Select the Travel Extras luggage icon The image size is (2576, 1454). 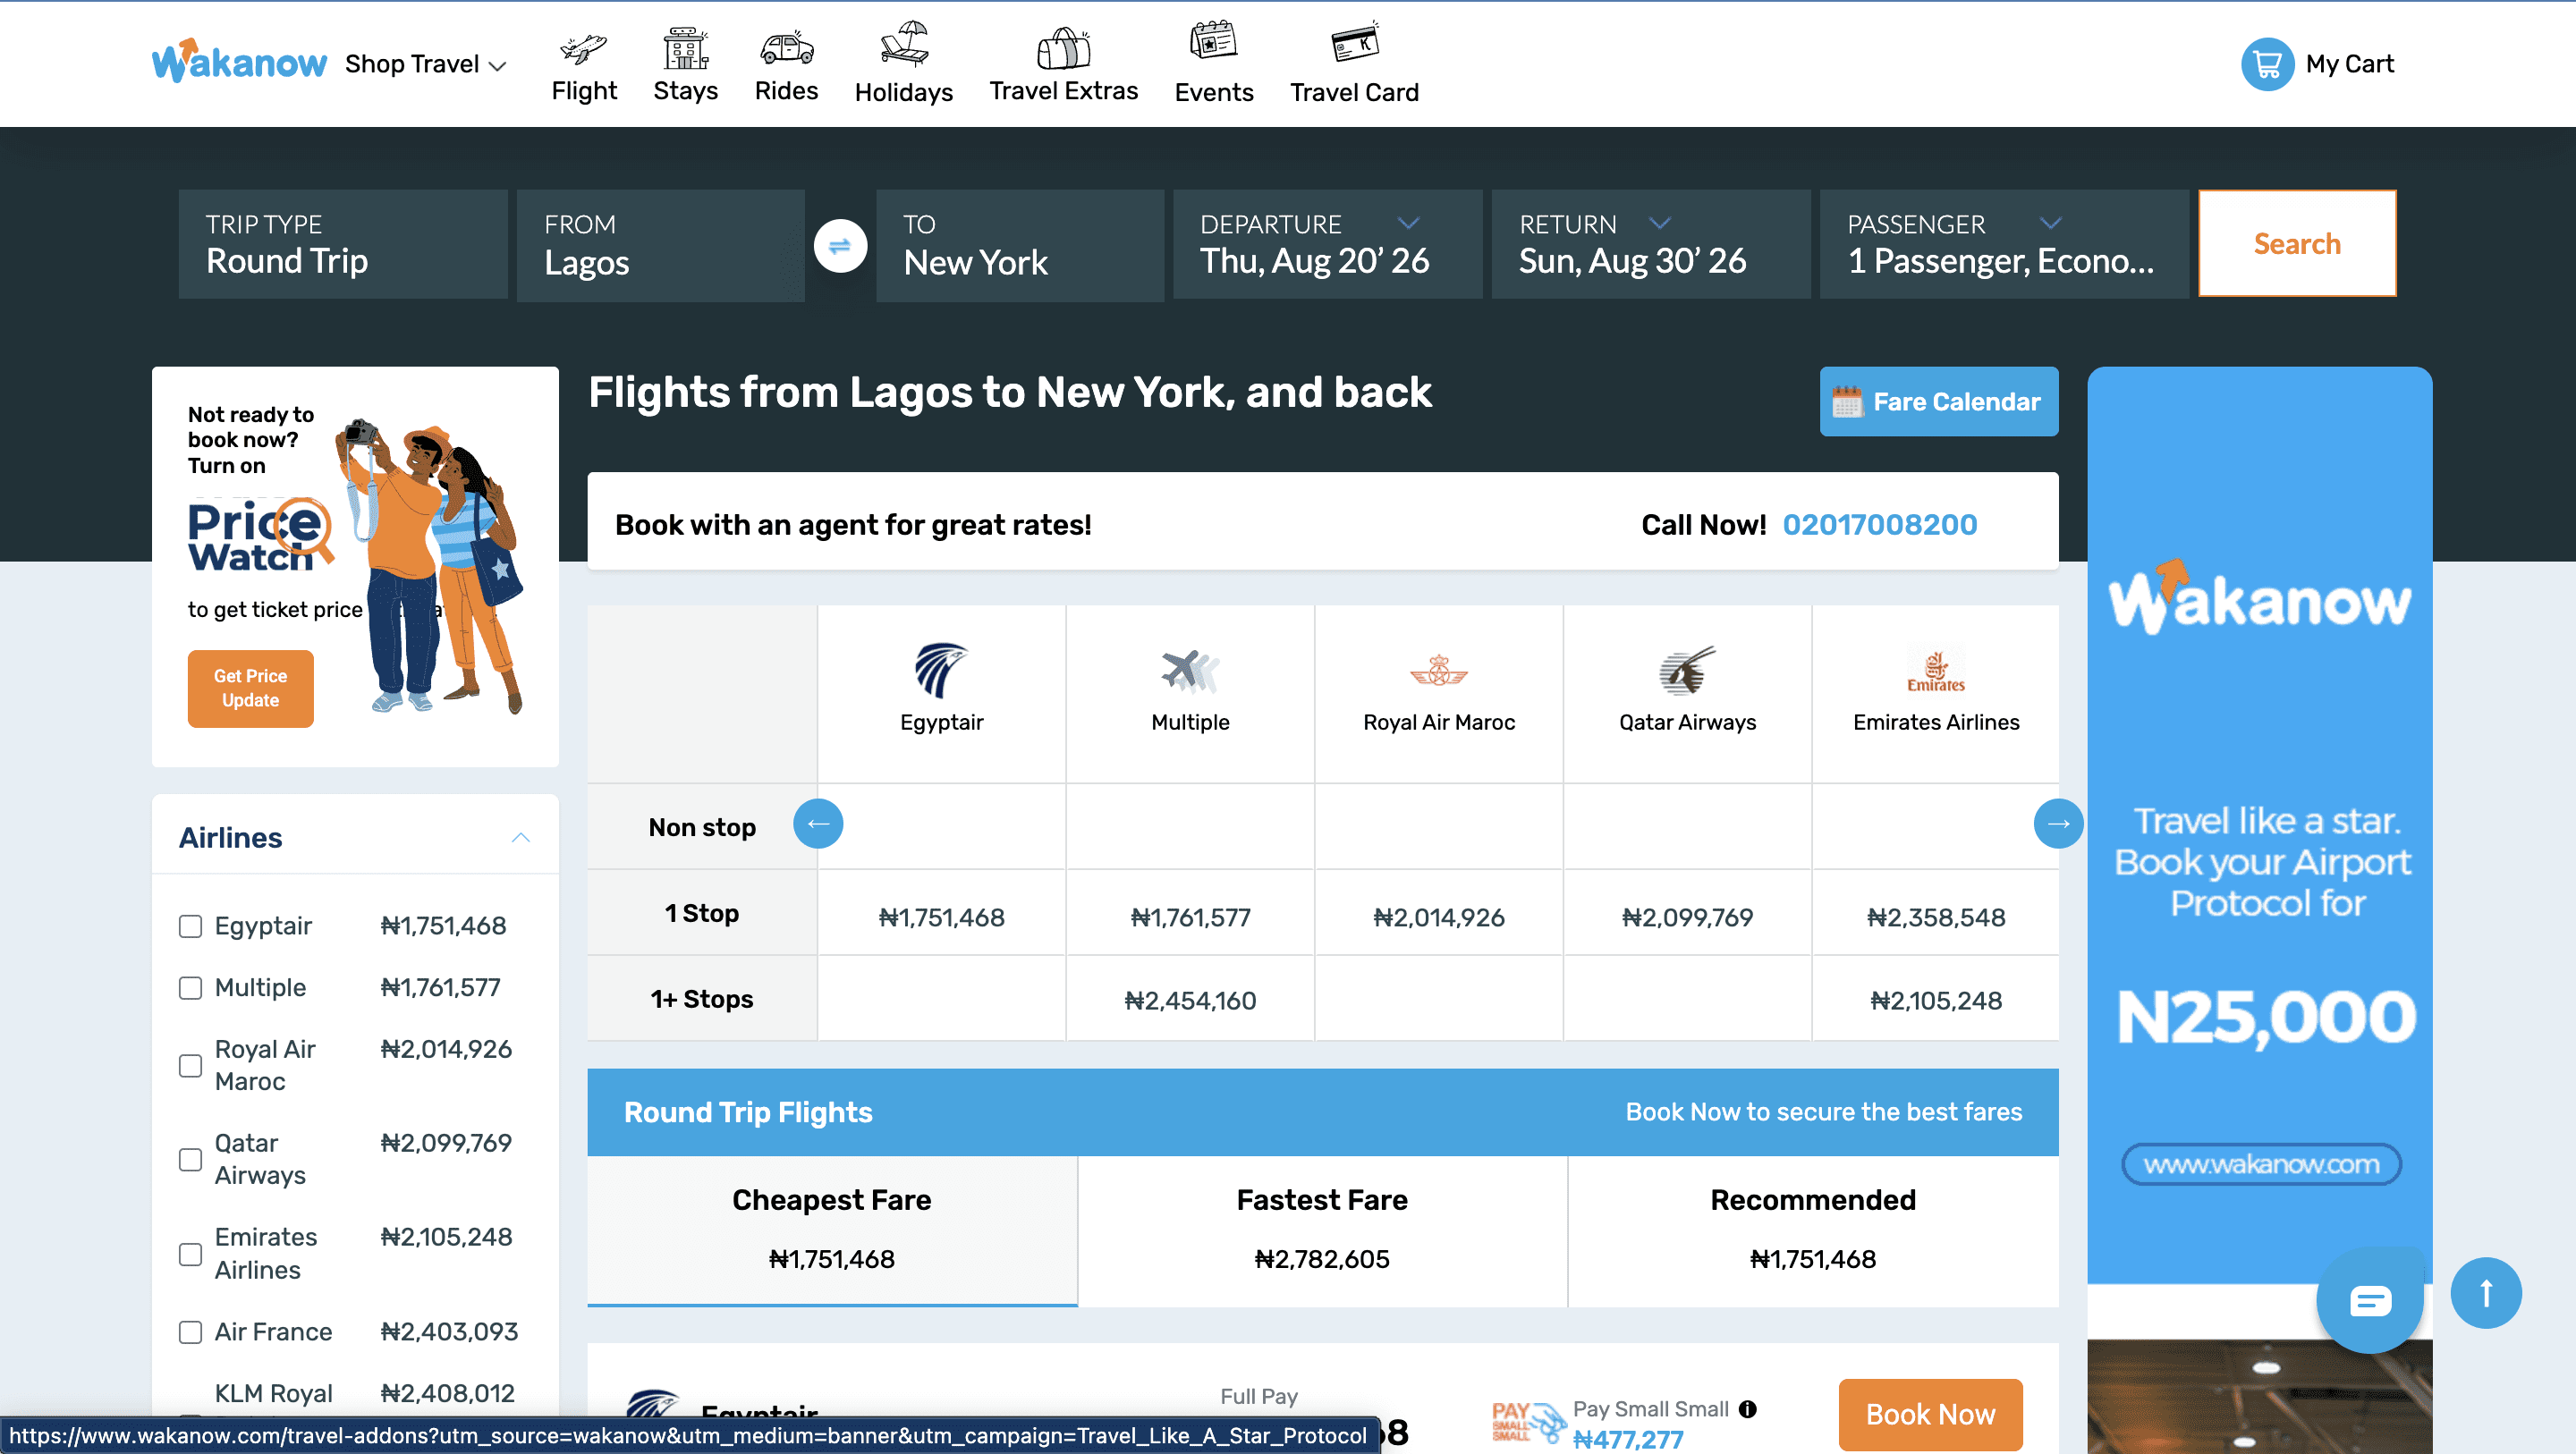click(1063, 47)
